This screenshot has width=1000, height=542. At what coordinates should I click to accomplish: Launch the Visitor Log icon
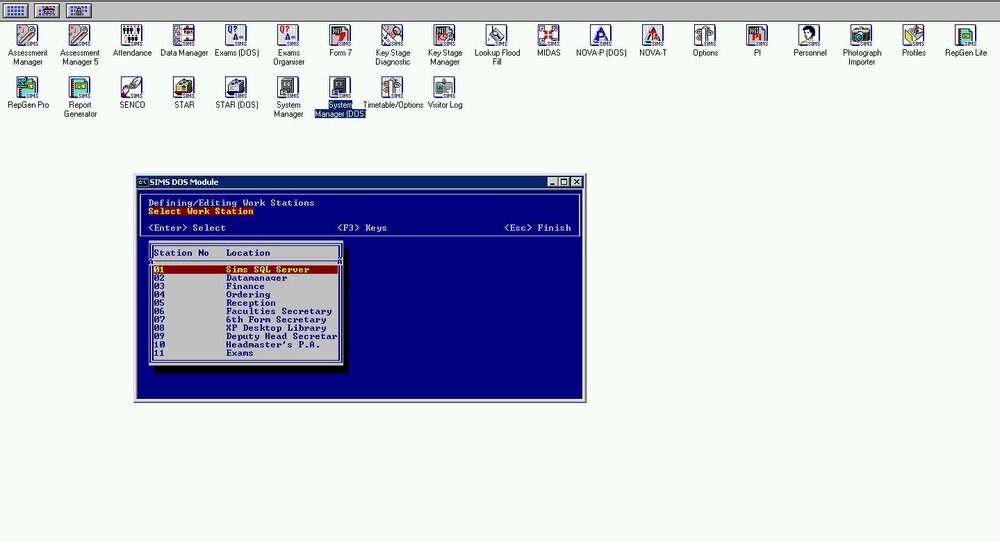pyautogui.click(x=445, y=87)
